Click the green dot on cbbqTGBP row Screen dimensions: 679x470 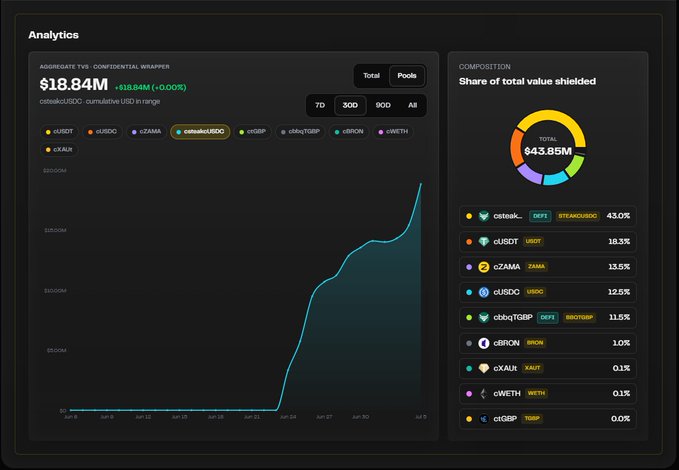coord(469,318)
